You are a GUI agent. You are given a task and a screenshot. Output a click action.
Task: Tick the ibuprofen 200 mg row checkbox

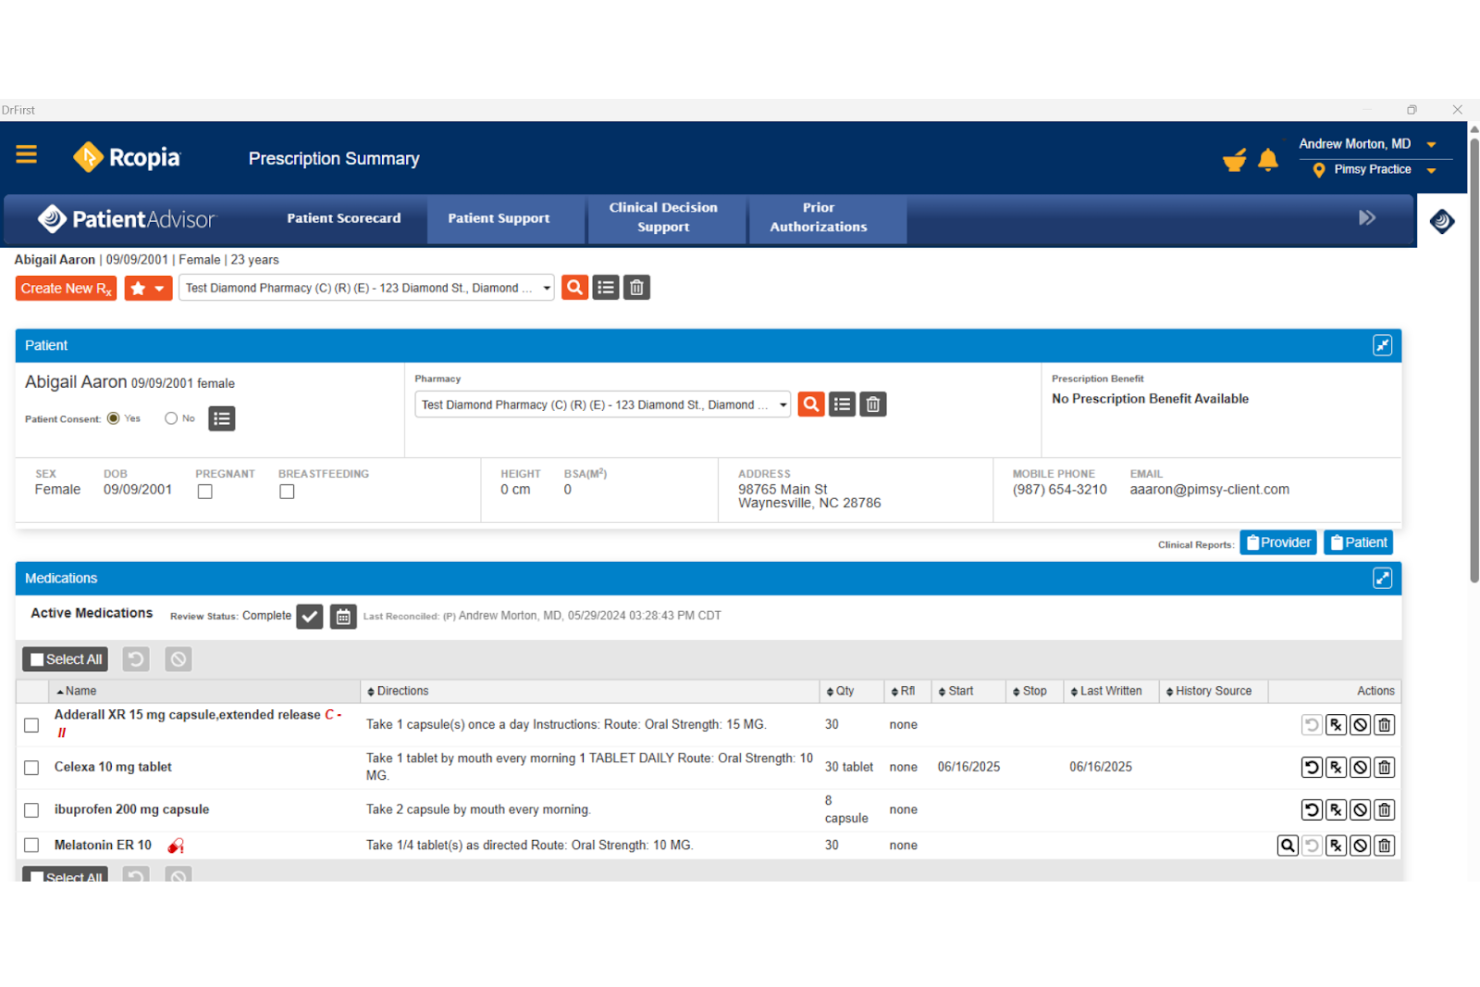point(32,810)
